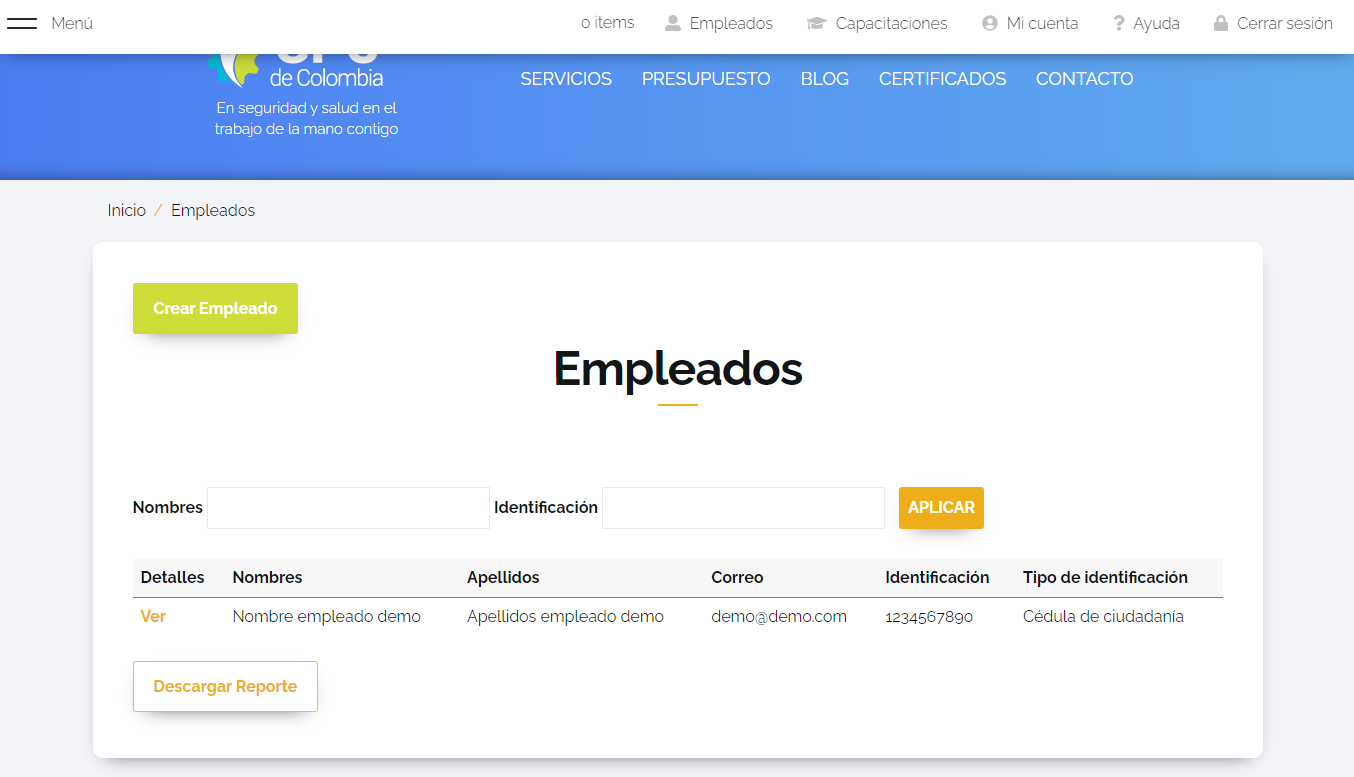Image resolution: width=1354 pixels, height=777 pixels.
Task: Click the Crear Empleado button
Action: [x=215, y=308]
